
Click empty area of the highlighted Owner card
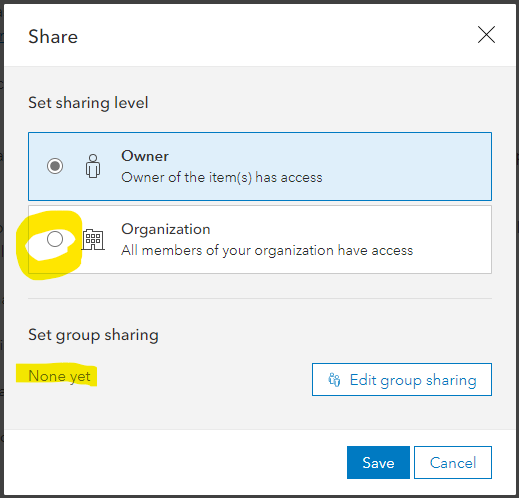[407, 166]
